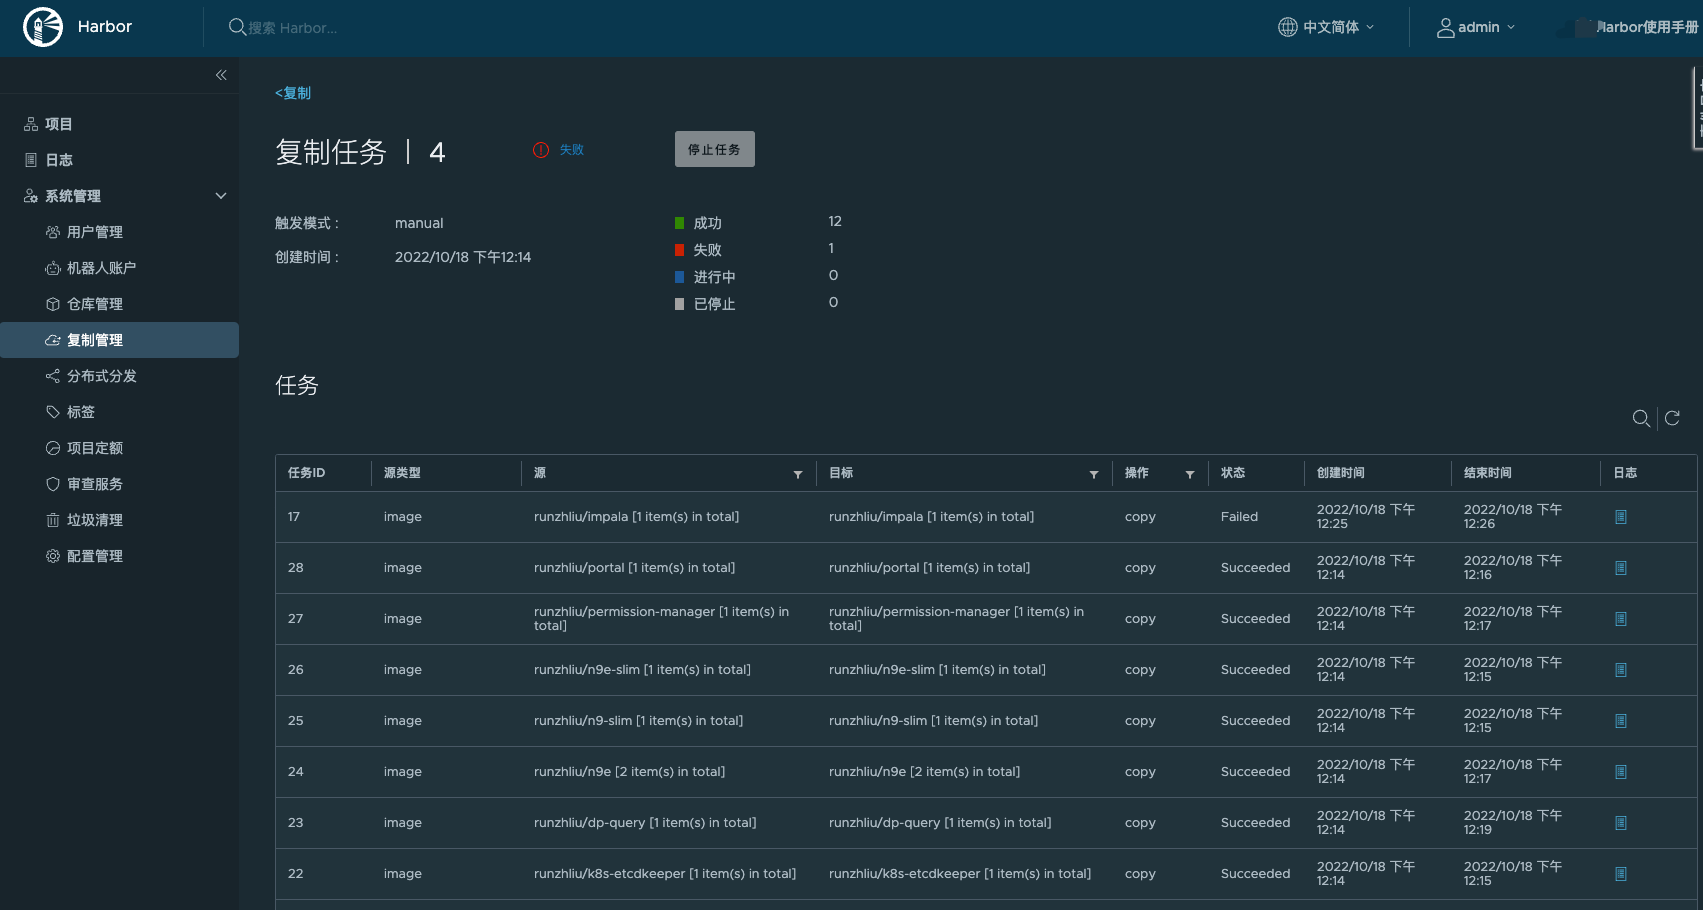Refresh the tasks table
Image resolution: width=1703 pixels, height=910 pixels.
tap(1672, 418)
